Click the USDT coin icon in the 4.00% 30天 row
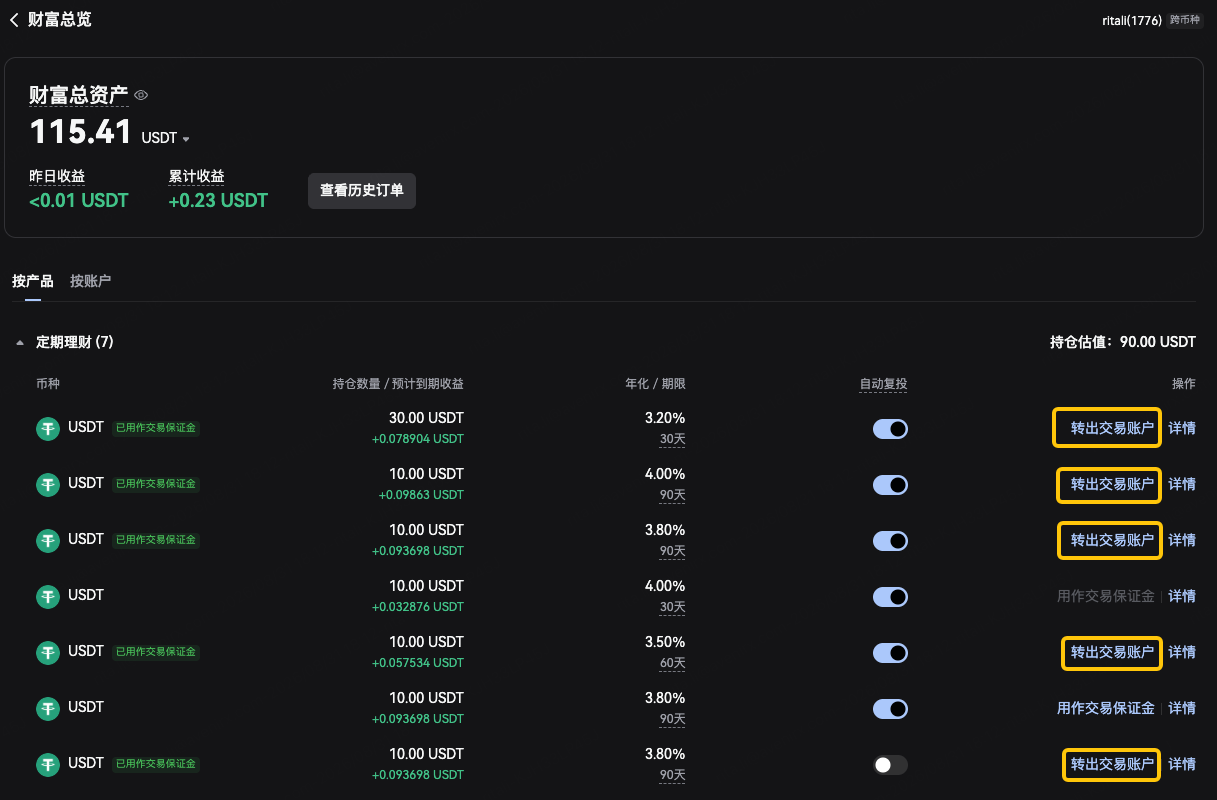 [x=48, y=597]
